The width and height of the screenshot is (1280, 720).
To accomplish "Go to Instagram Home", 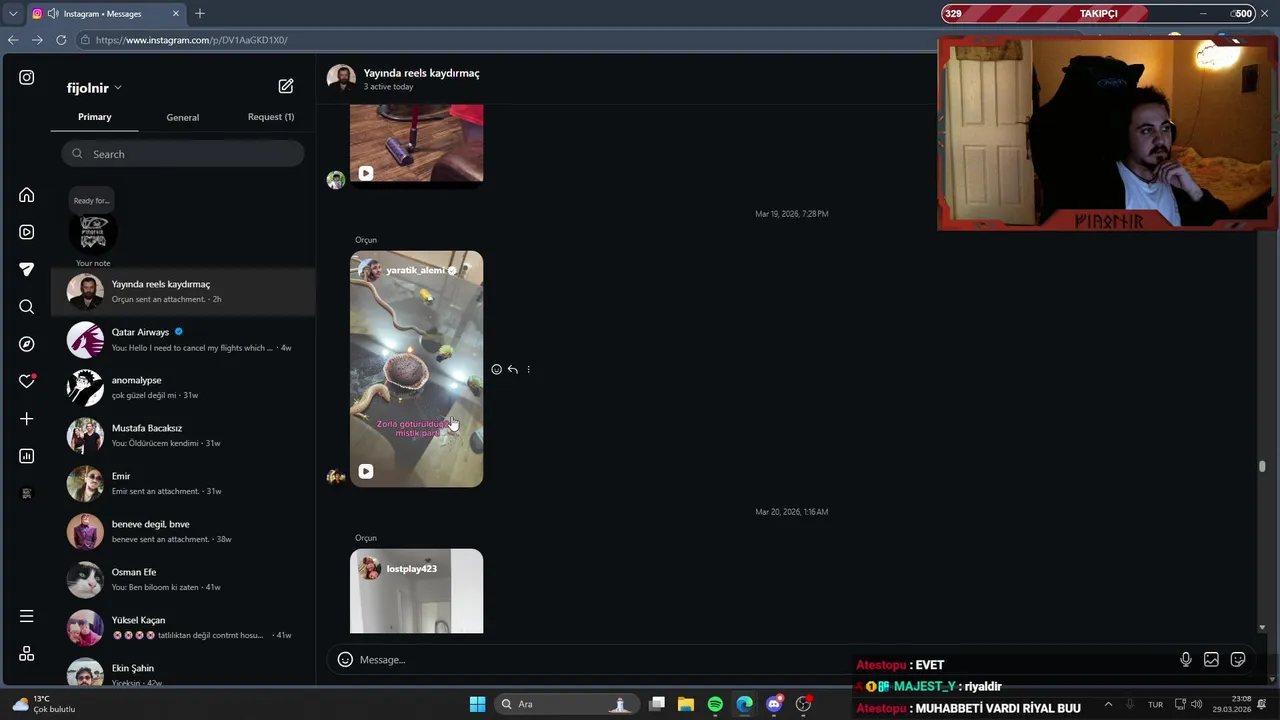I will (27, 195).
